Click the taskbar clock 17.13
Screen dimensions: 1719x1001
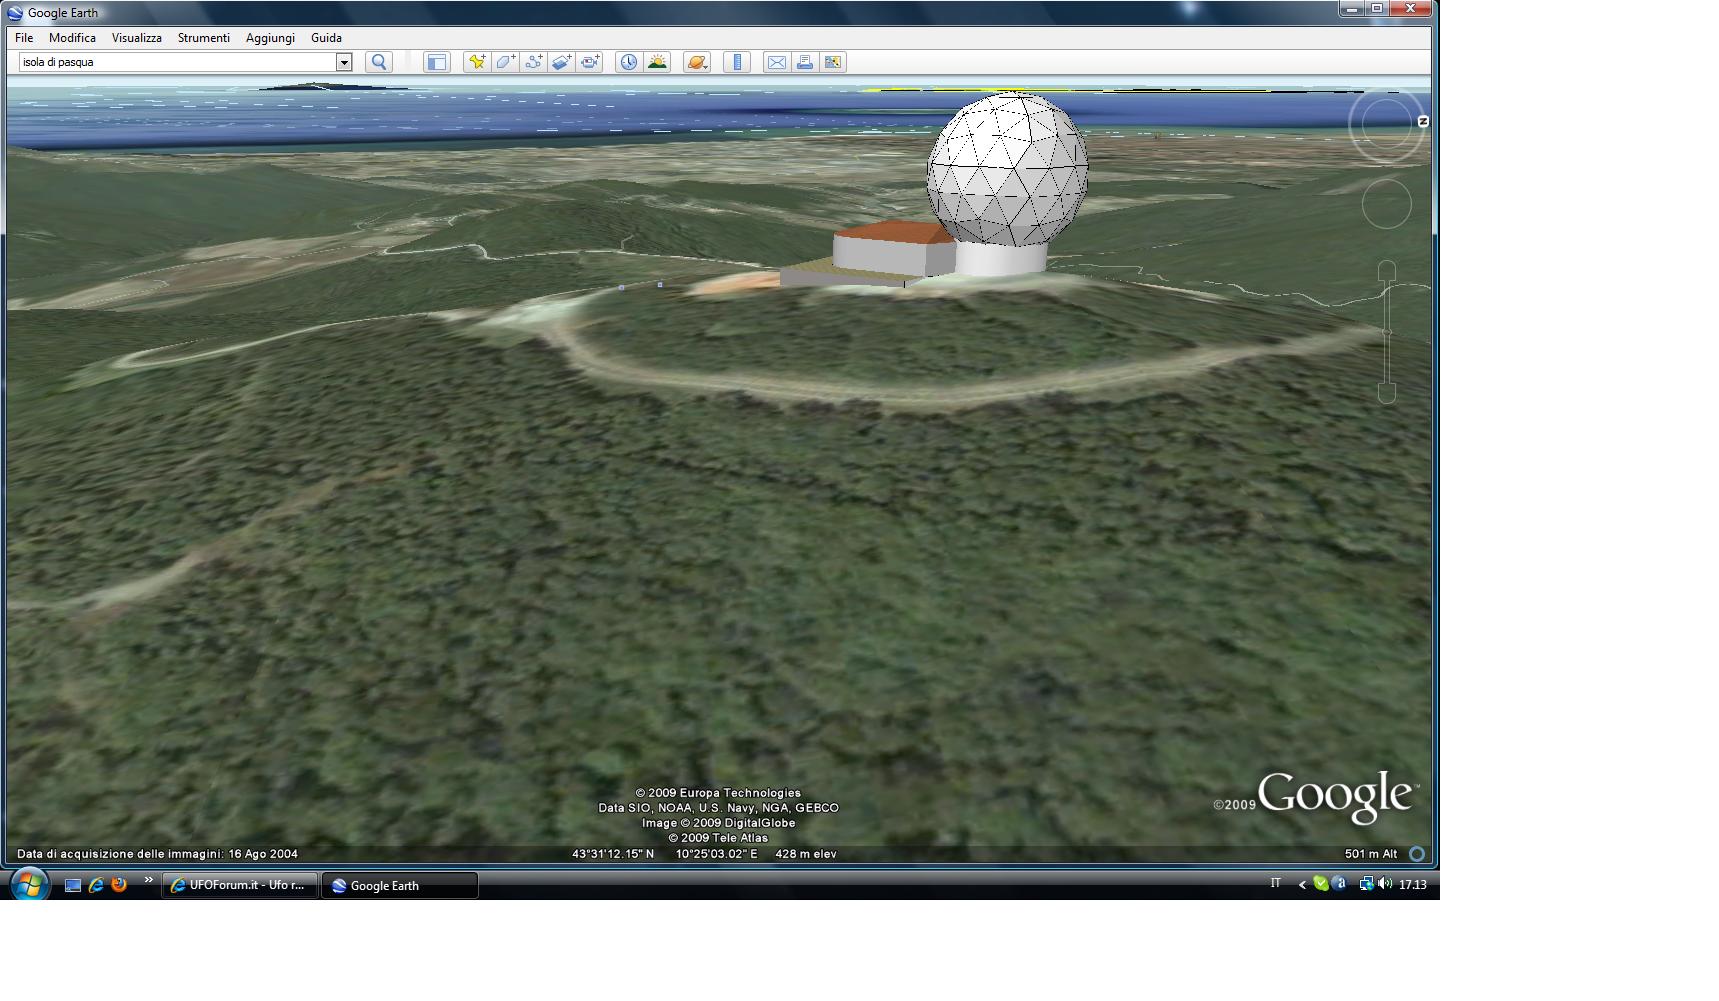(x=1412, y=884)
